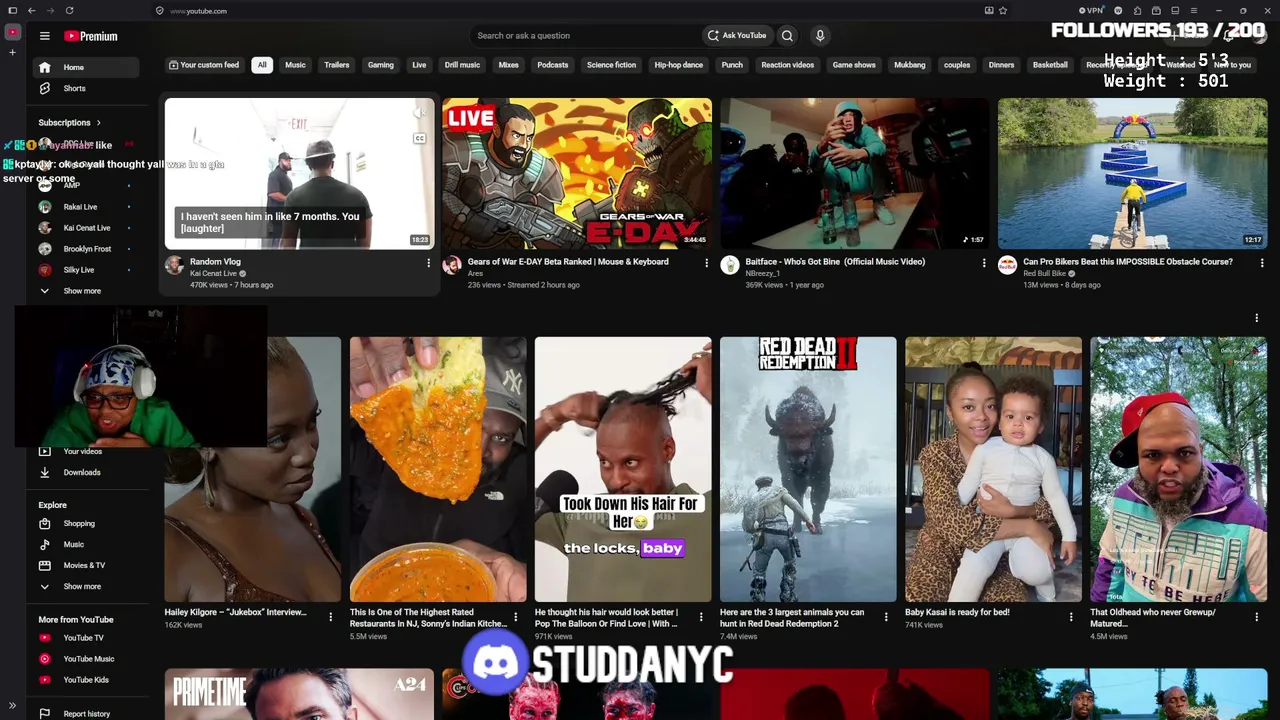
Task: Expand the browser sidebar with double chevron
Action: tap(12, 706)
